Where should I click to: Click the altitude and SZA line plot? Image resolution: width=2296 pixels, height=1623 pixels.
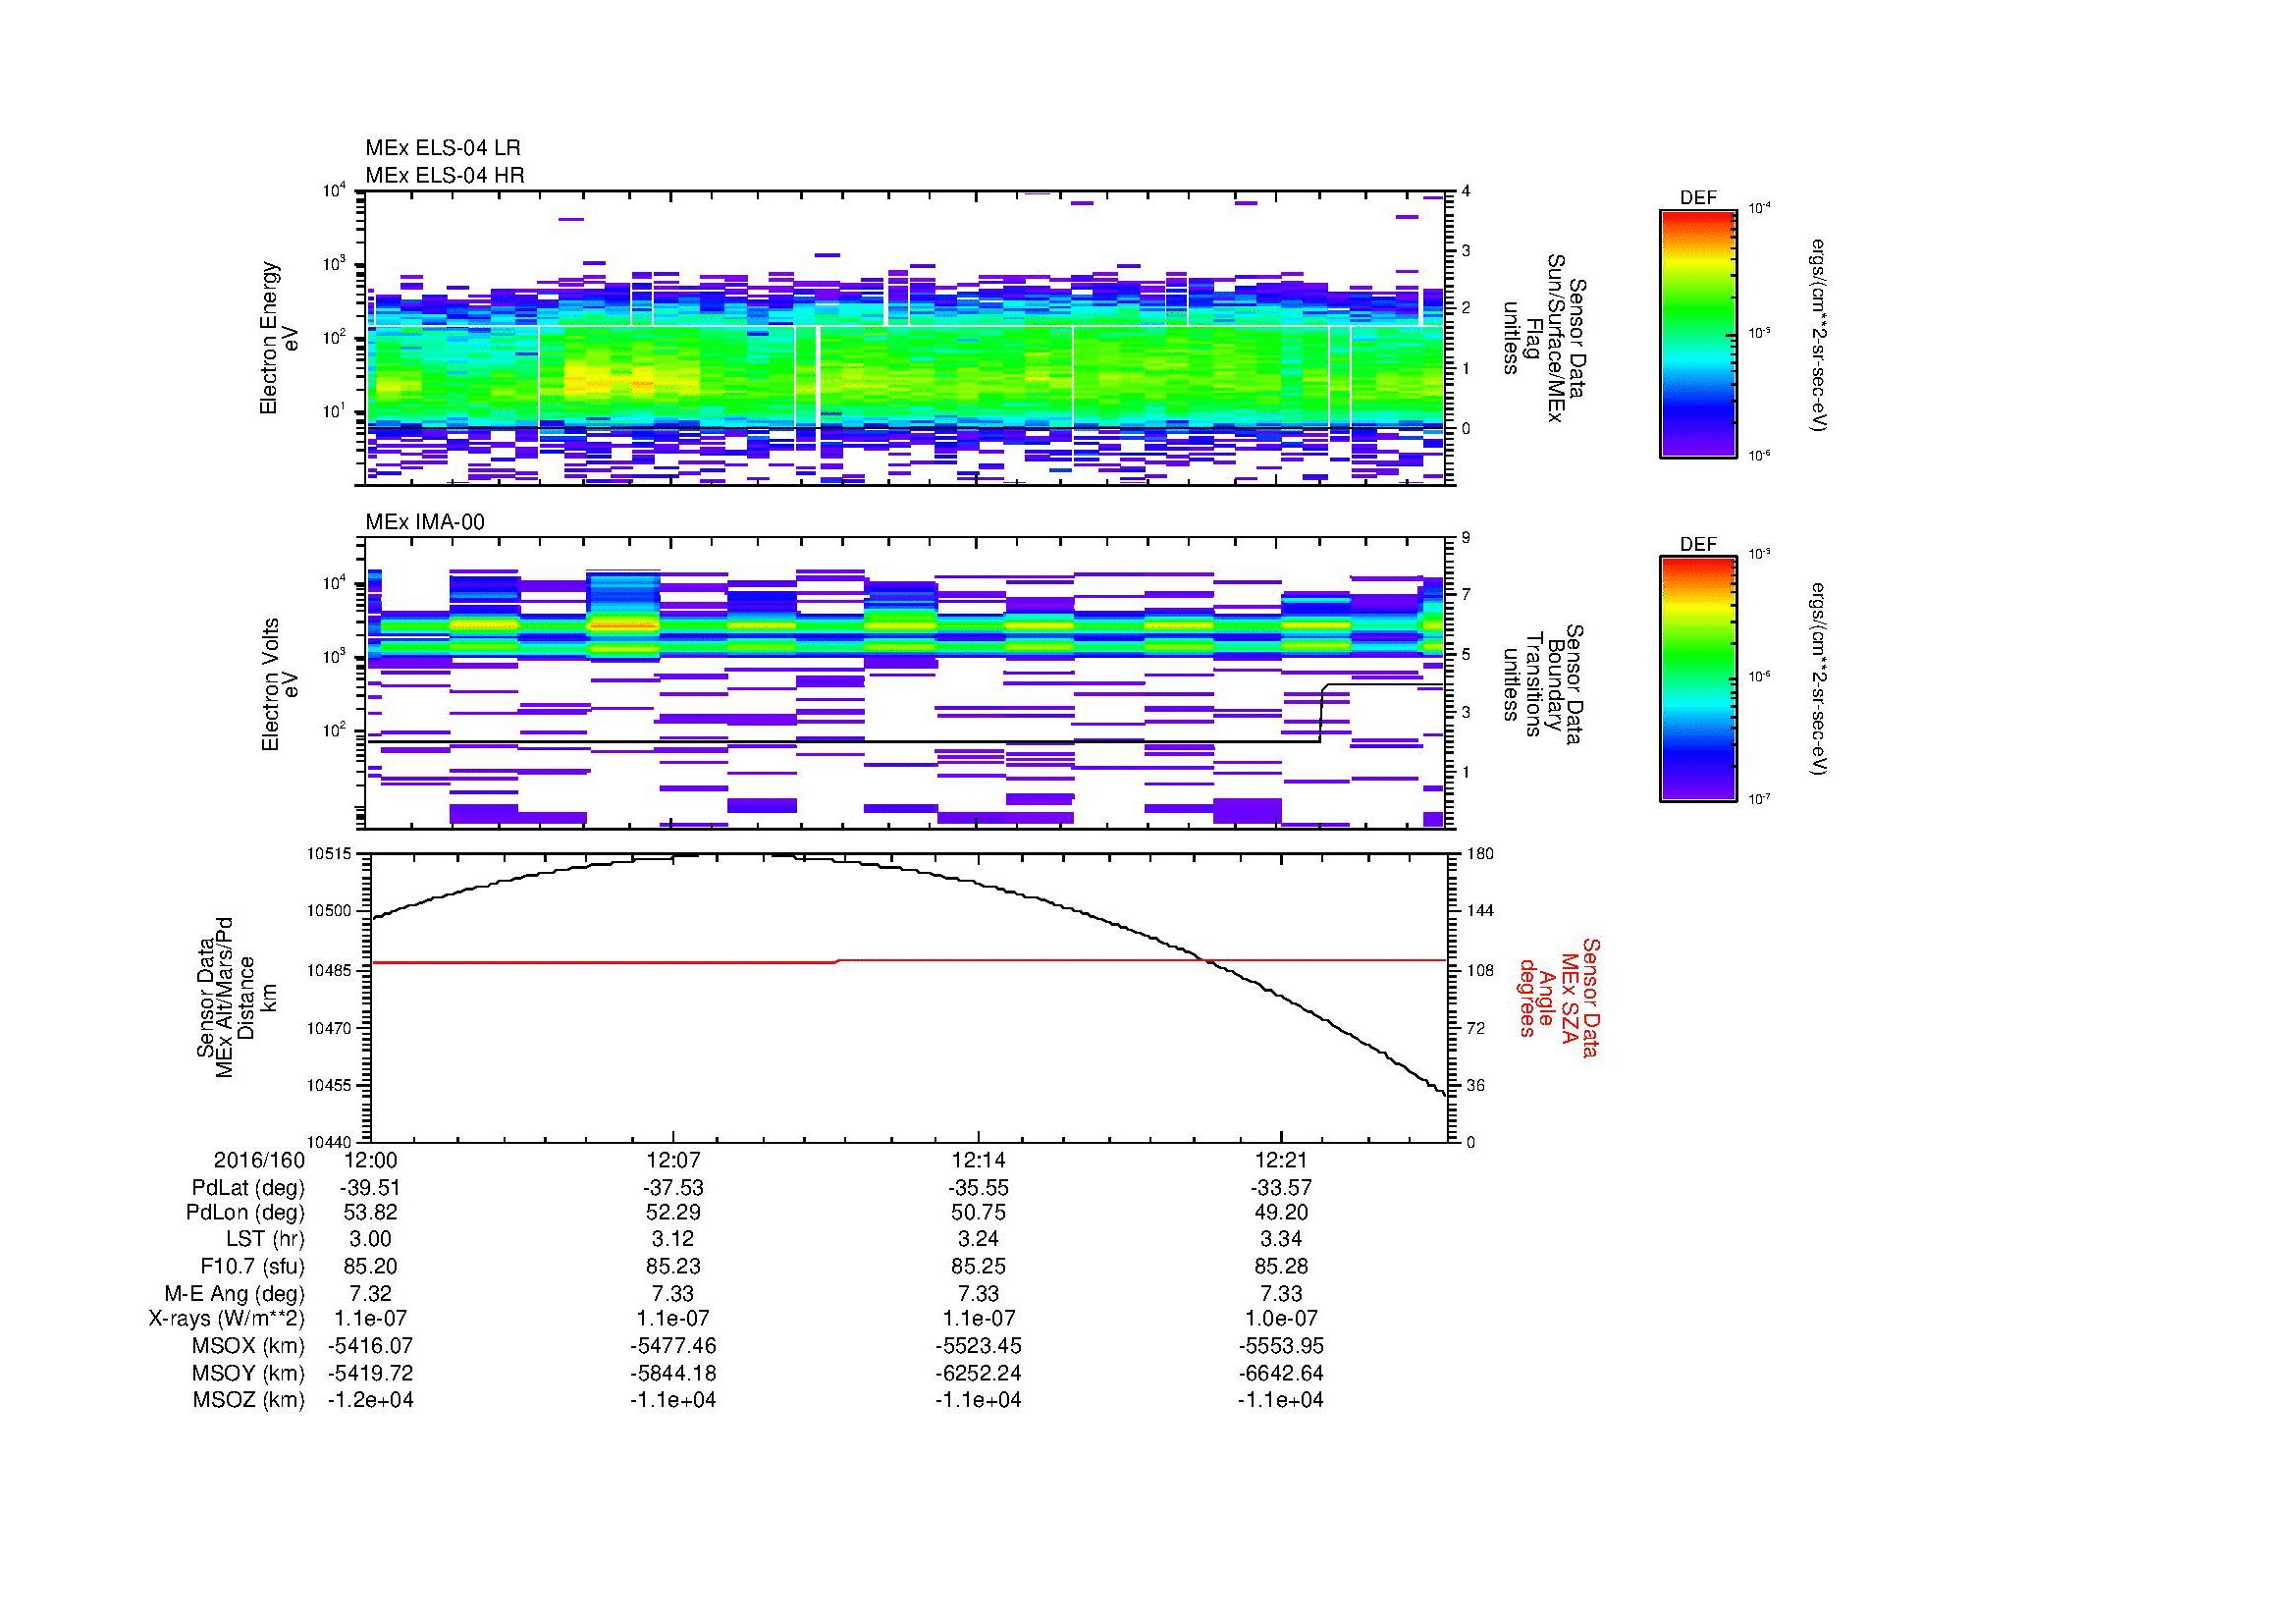coord(908,997)
